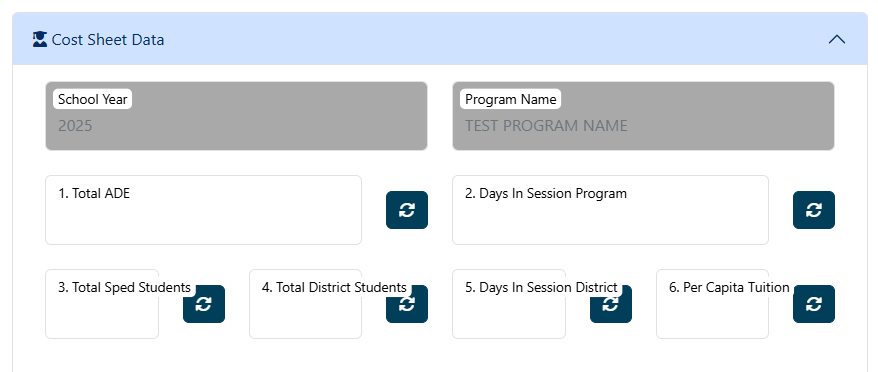Refresh Days In Session District value

click(610, 304)
